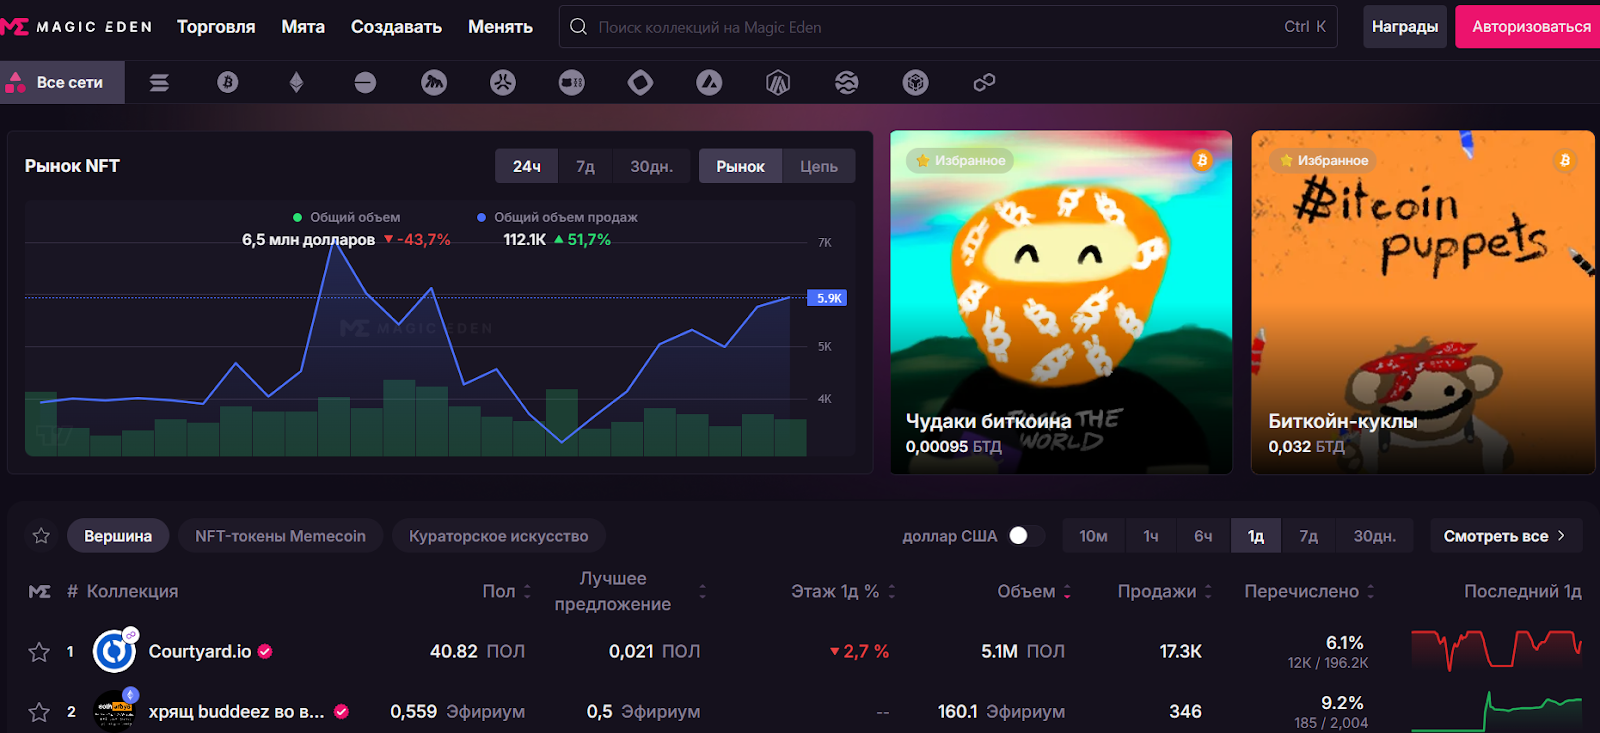Click Bitcoin badge on Биткойн-куклы card
1600x733 pixels.
click(x=1565, y=160)
